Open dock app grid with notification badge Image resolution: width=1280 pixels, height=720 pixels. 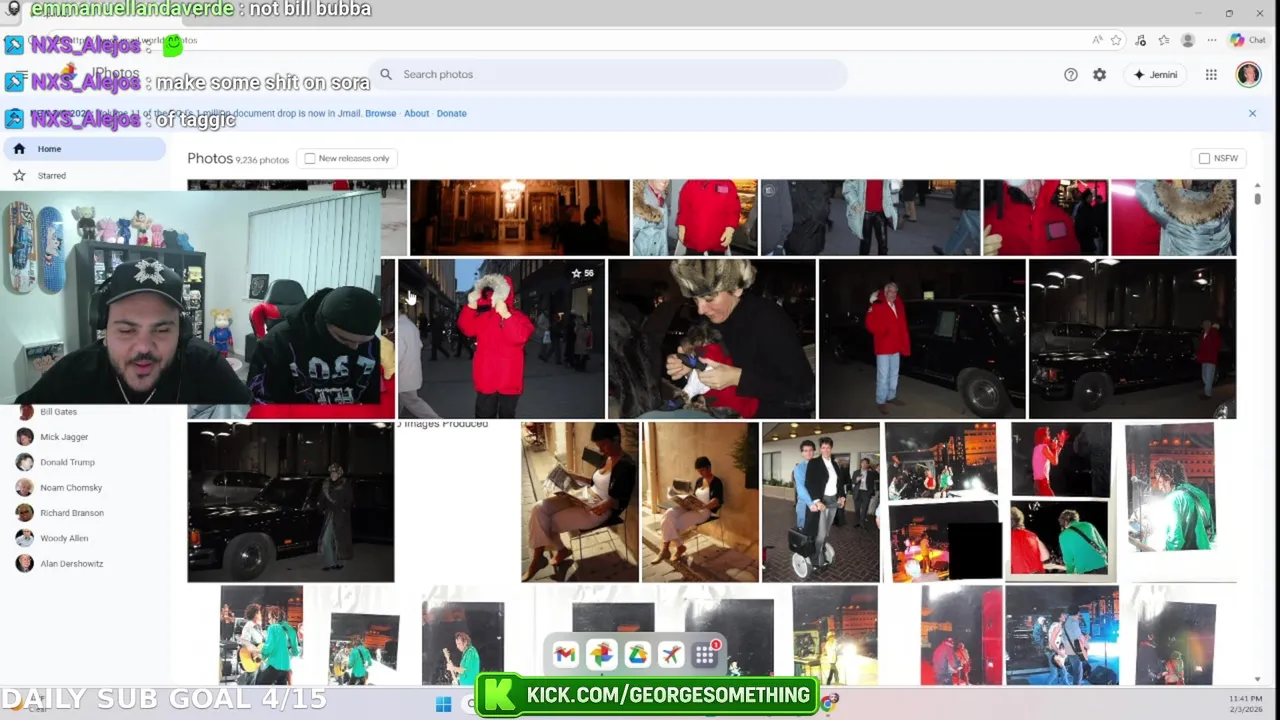coord(706,655)
